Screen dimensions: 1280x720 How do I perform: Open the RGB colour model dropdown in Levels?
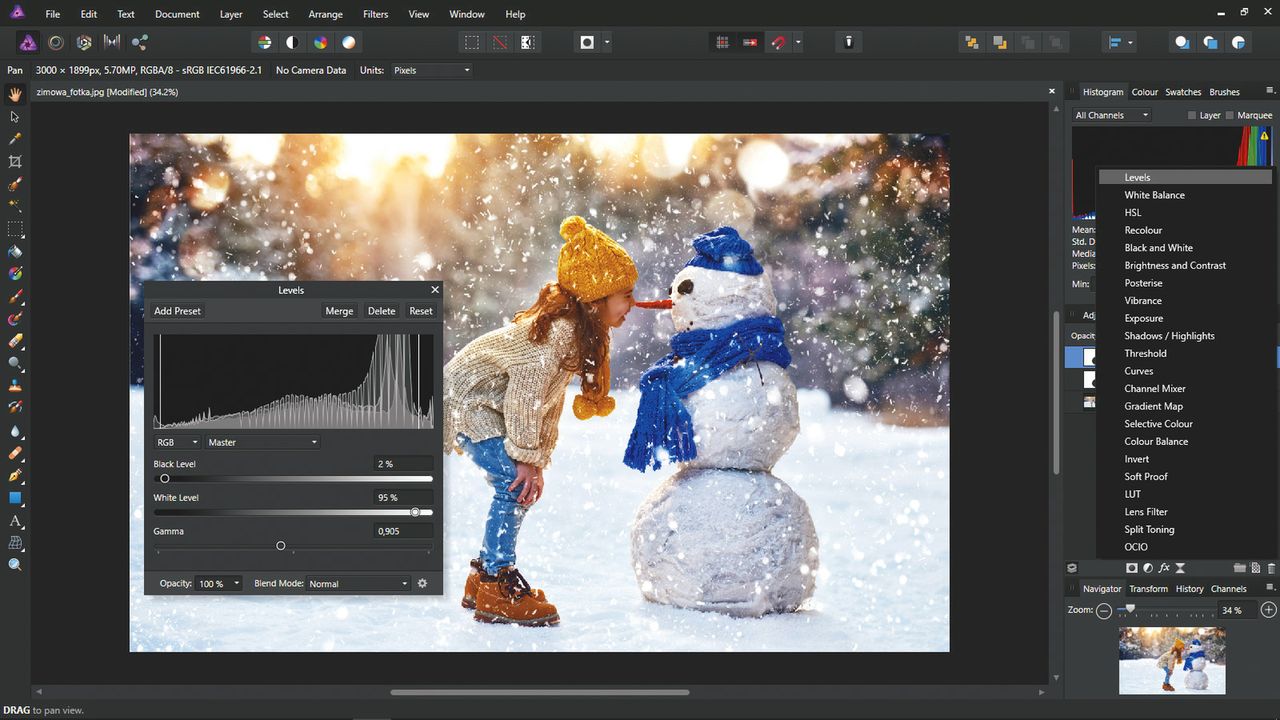177,442
